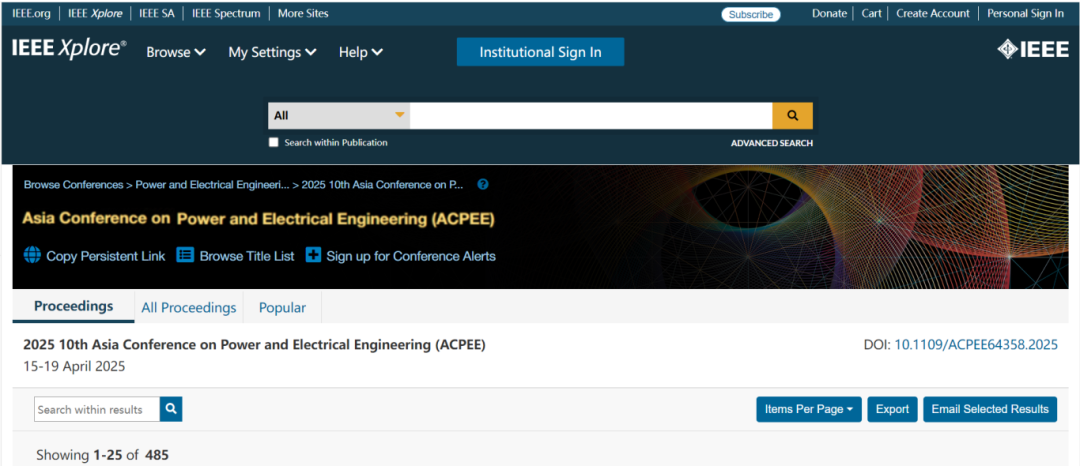Expand the My Settings menu
This screenshot has width=1080, height=466.
coord(272,52)
